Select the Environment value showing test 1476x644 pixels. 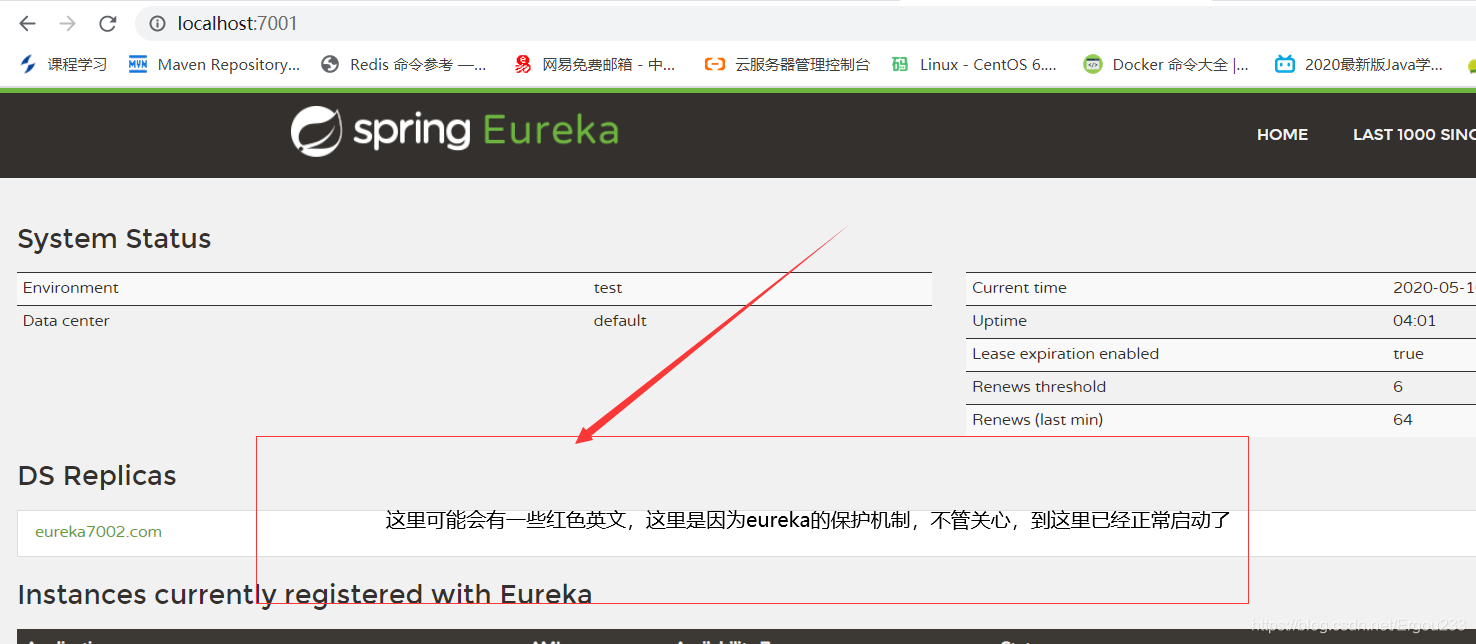pos(608,287)
